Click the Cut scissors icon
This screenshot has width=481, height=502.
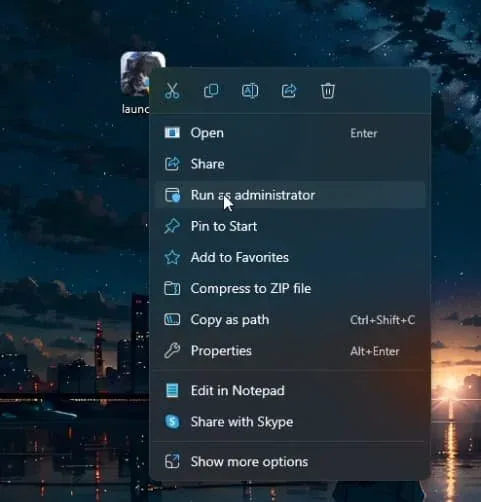click(172, 91)
